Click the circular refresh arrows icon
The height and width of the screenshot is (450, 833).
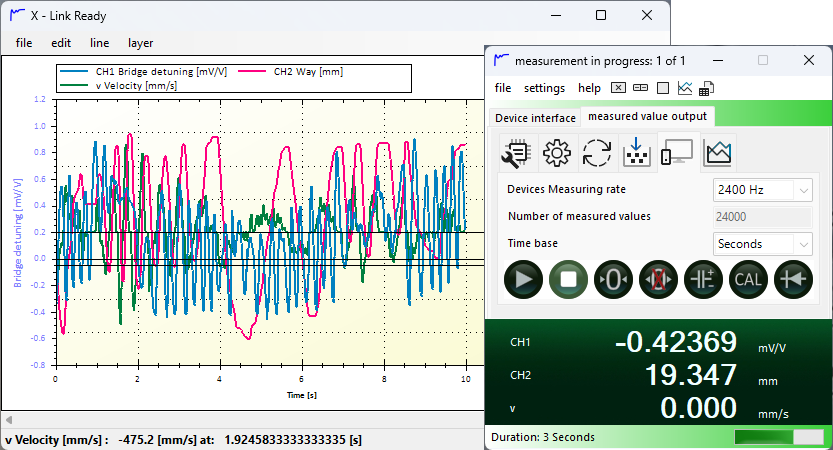click(x=597, y=153)
